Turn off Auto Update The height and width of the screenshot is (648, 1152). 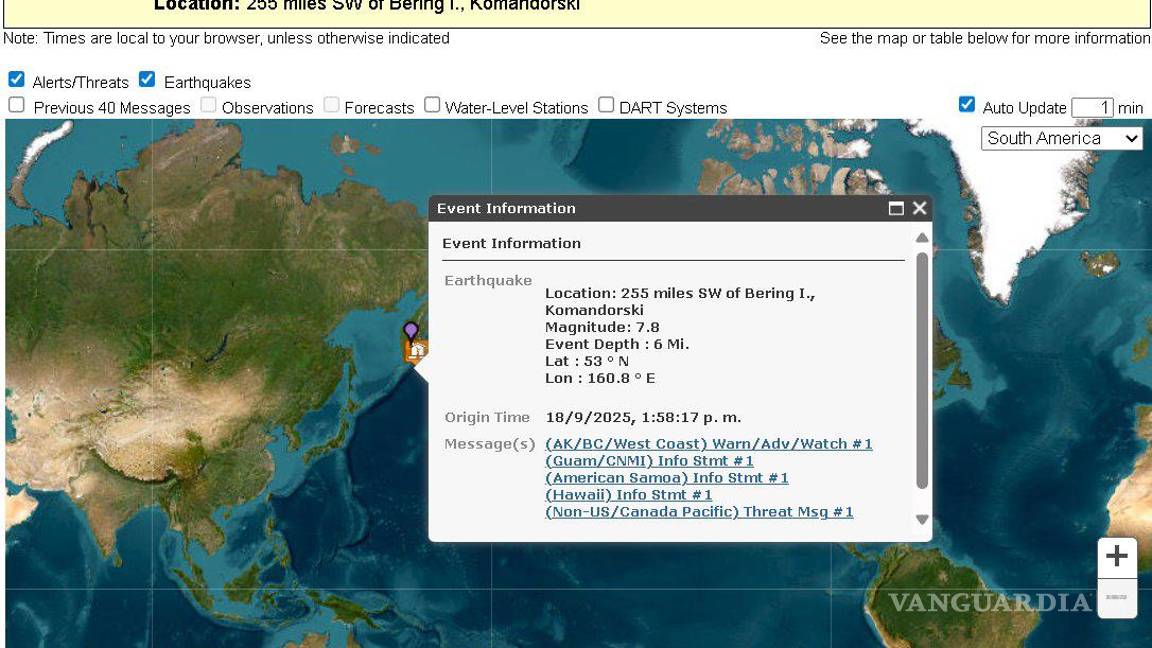click(x=965, y=103)
